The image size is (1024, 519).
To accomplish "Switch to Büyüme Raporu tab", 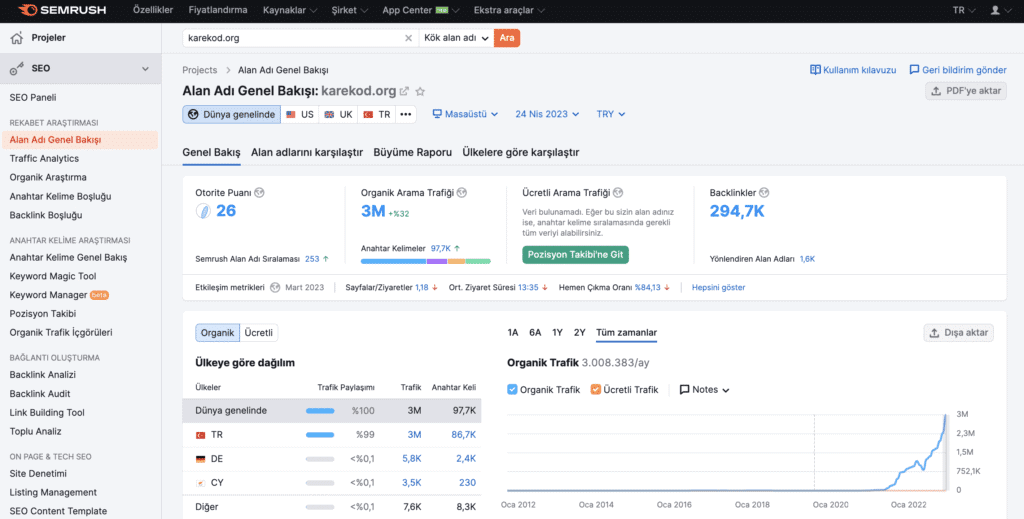I will coord(413,152).
